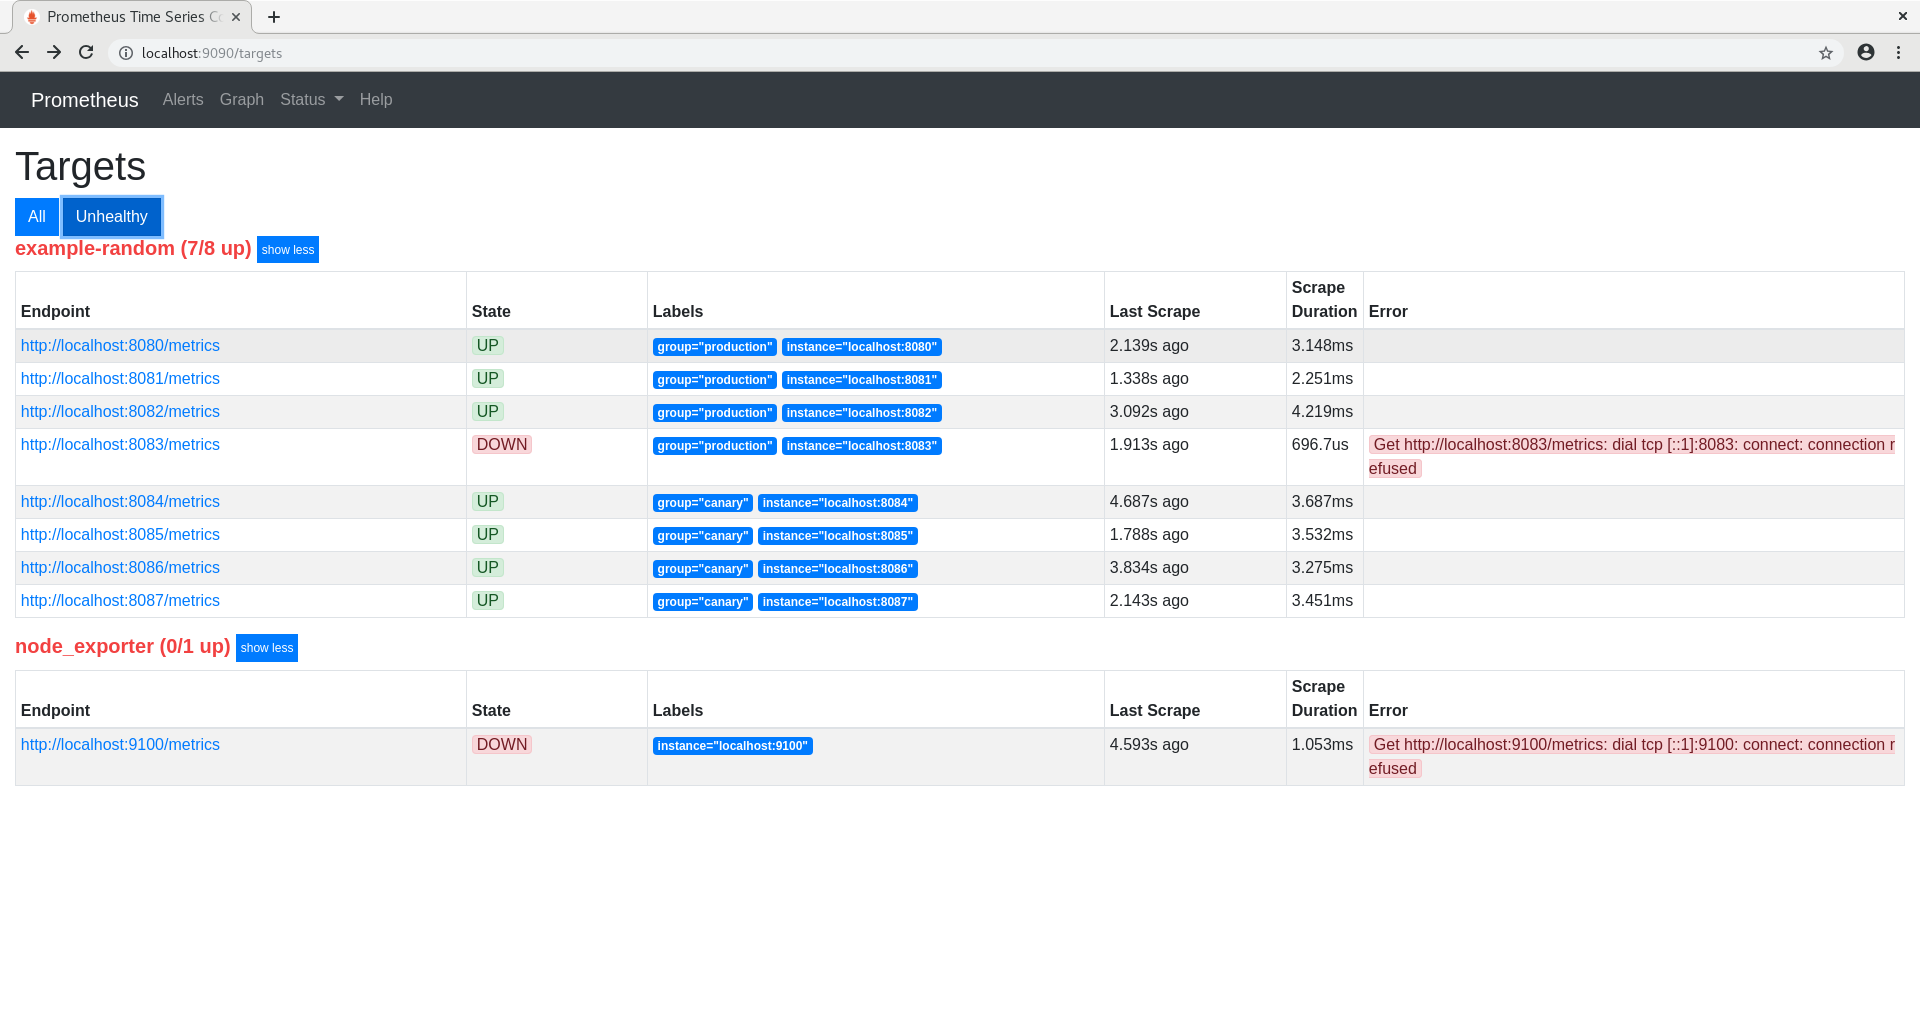1920x1018 pixels.
Task: Click the group="production" label for localhost:8083
Action: 715,446
